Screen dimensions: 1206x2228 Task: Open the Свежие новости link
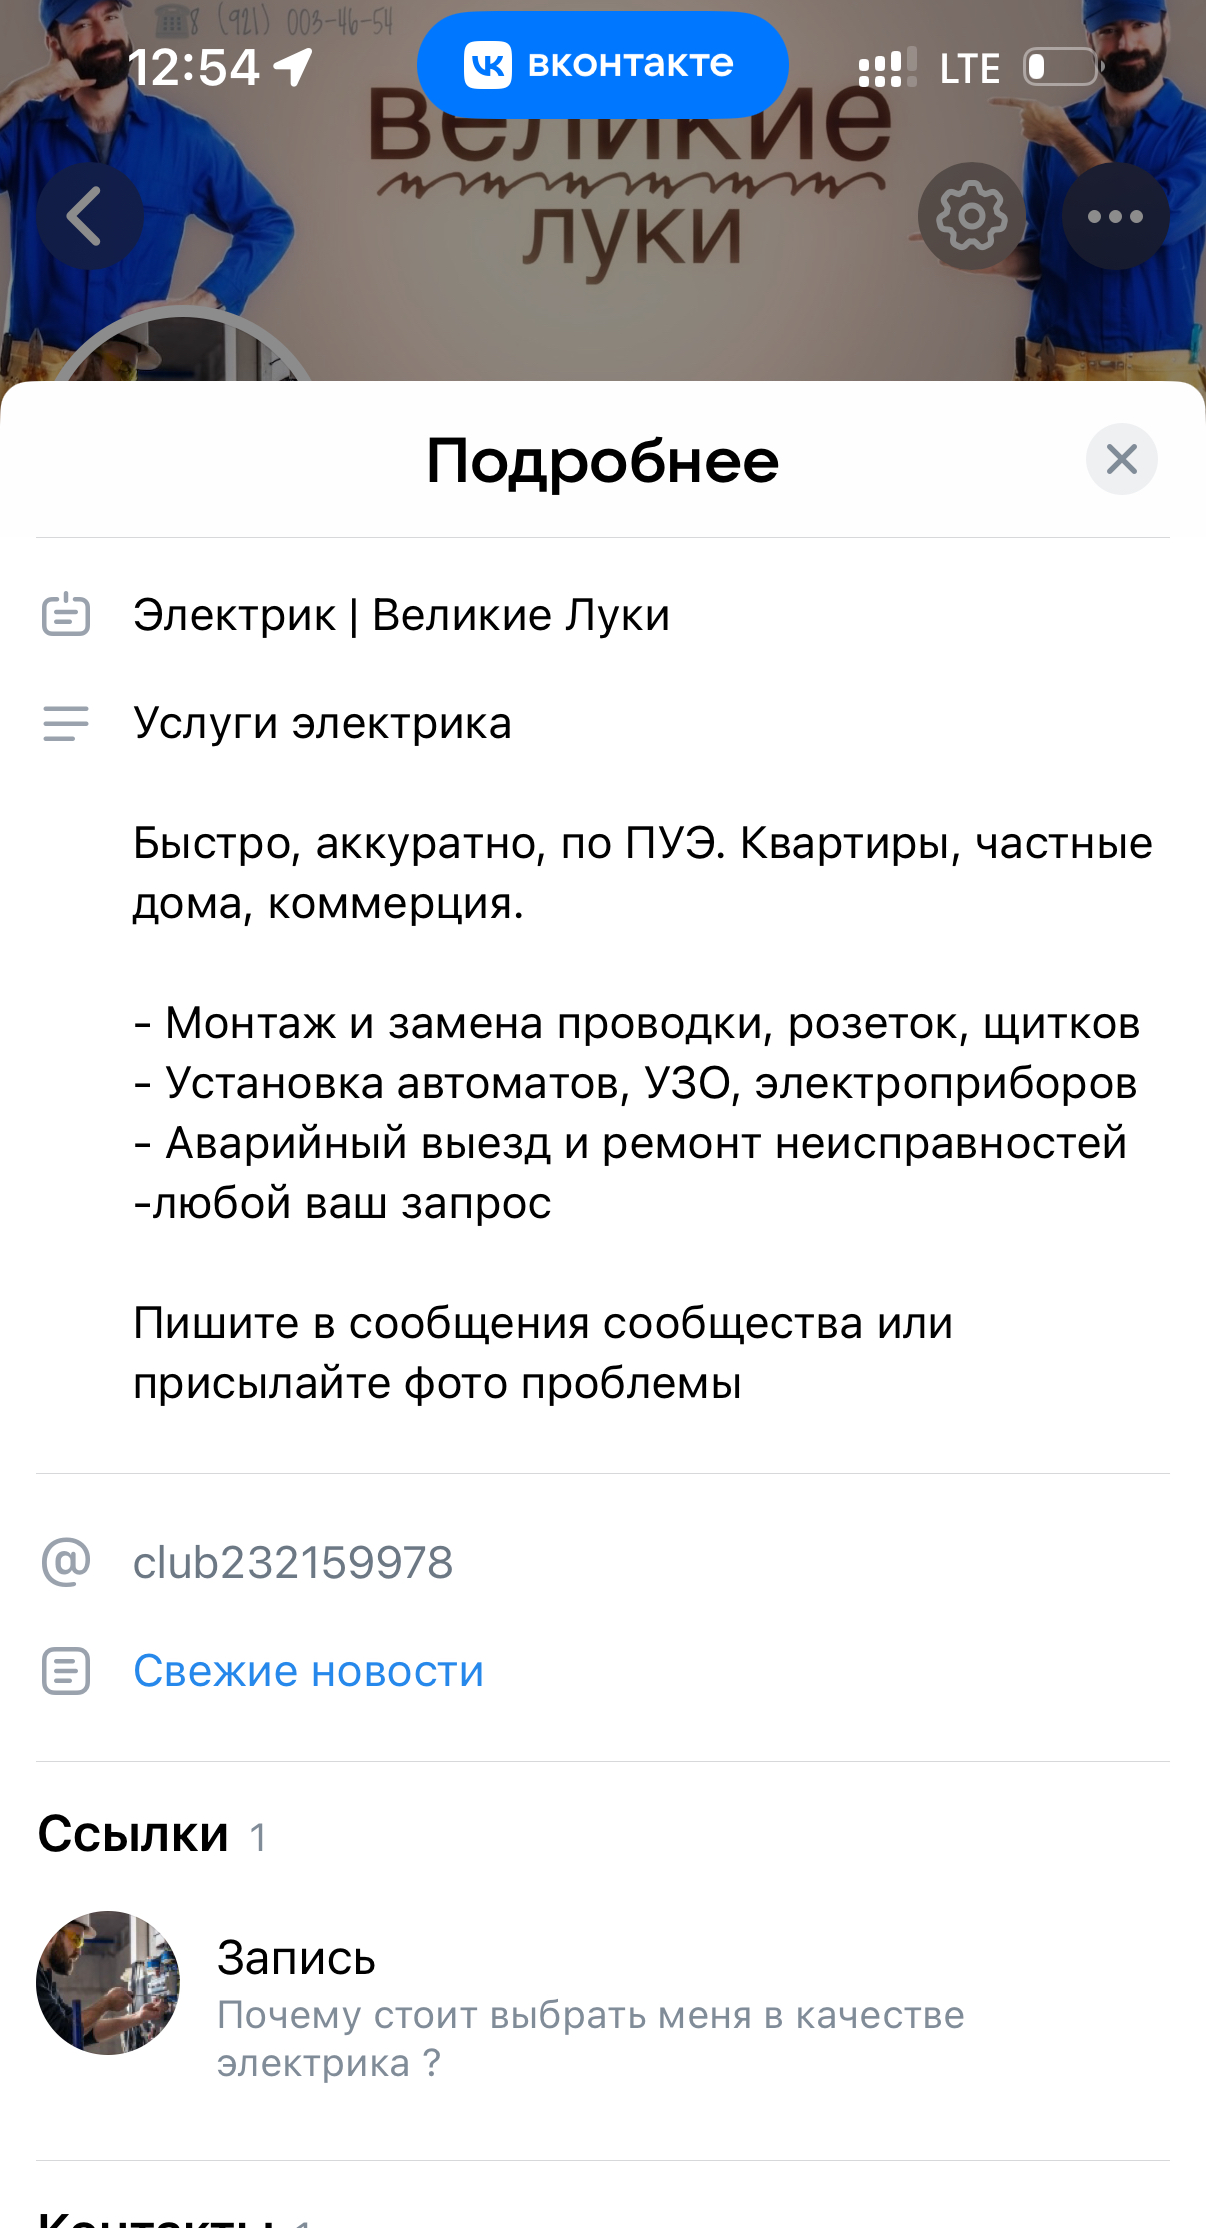(x=308, y=1671)
